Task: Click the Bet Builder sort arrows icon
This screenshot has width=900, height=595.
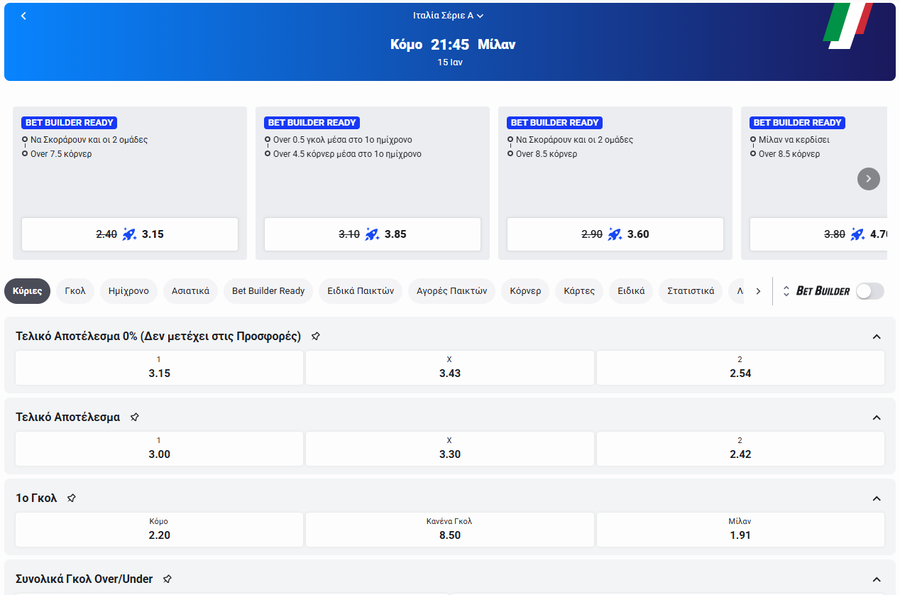Action: point(786,291)
